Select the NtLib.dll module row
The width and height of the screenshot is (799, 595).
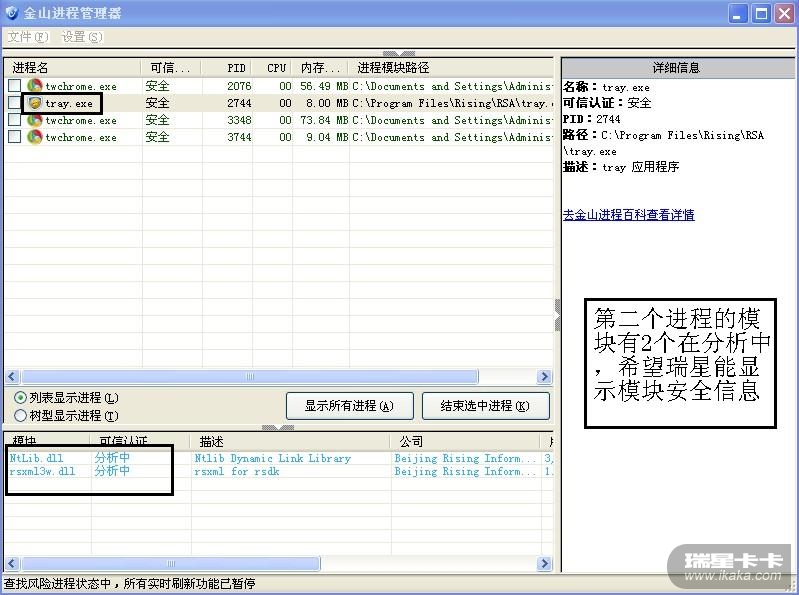pyautogui.click(x=279, y=458)
